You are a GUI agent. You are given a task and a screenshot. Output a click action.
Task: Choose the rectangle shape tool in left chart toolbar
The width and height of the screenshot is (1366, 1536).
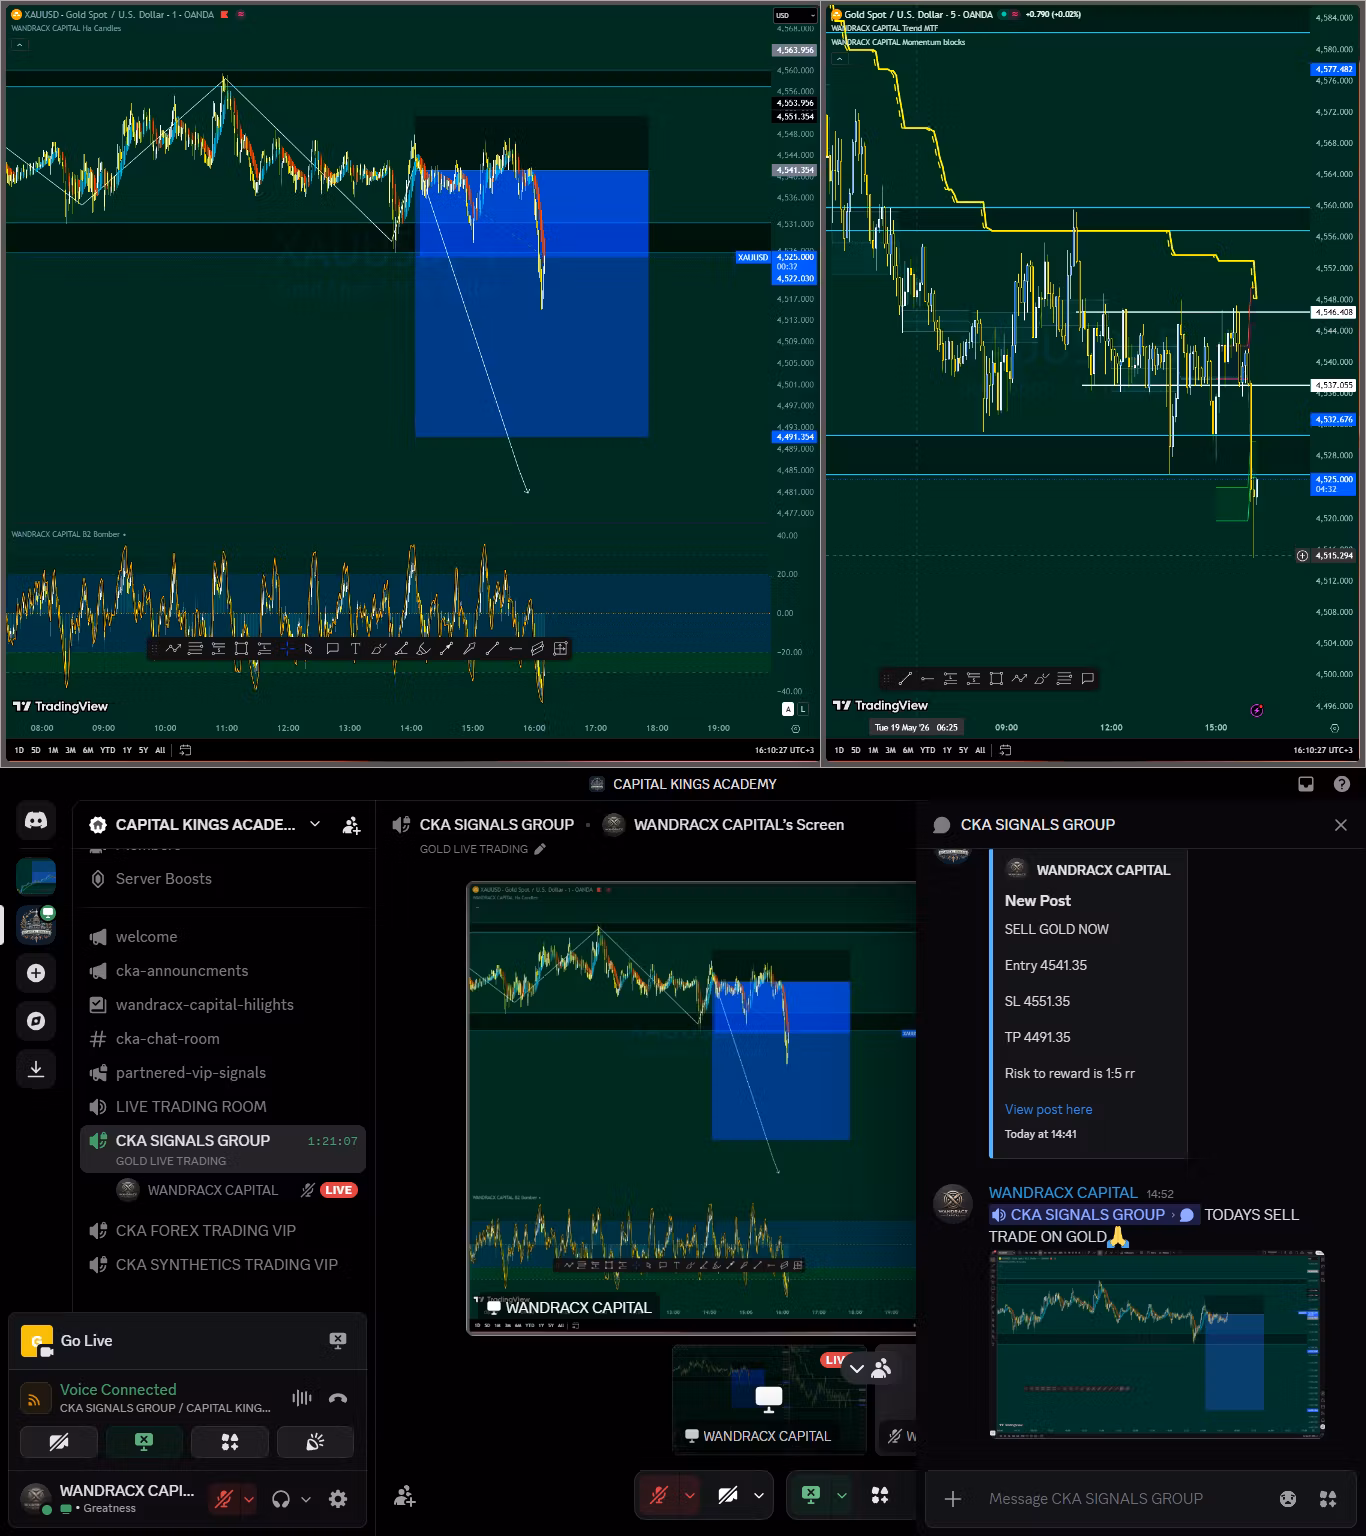241,649
